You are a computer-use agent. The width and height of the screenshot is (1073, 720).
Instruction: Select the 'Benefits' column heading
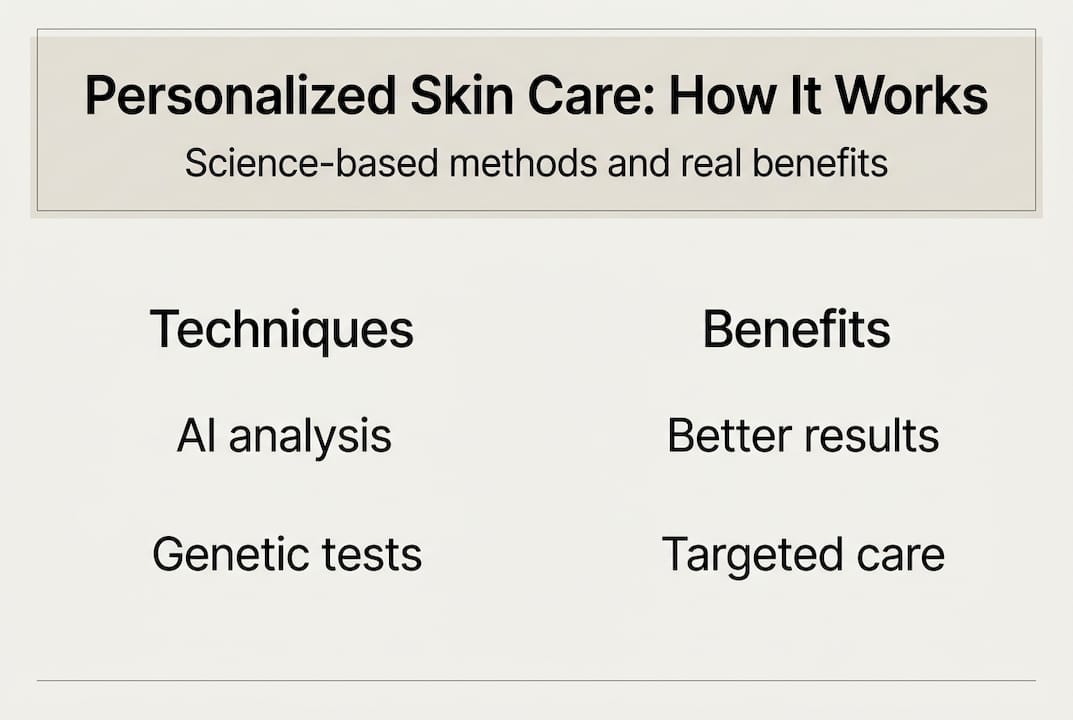796,330
